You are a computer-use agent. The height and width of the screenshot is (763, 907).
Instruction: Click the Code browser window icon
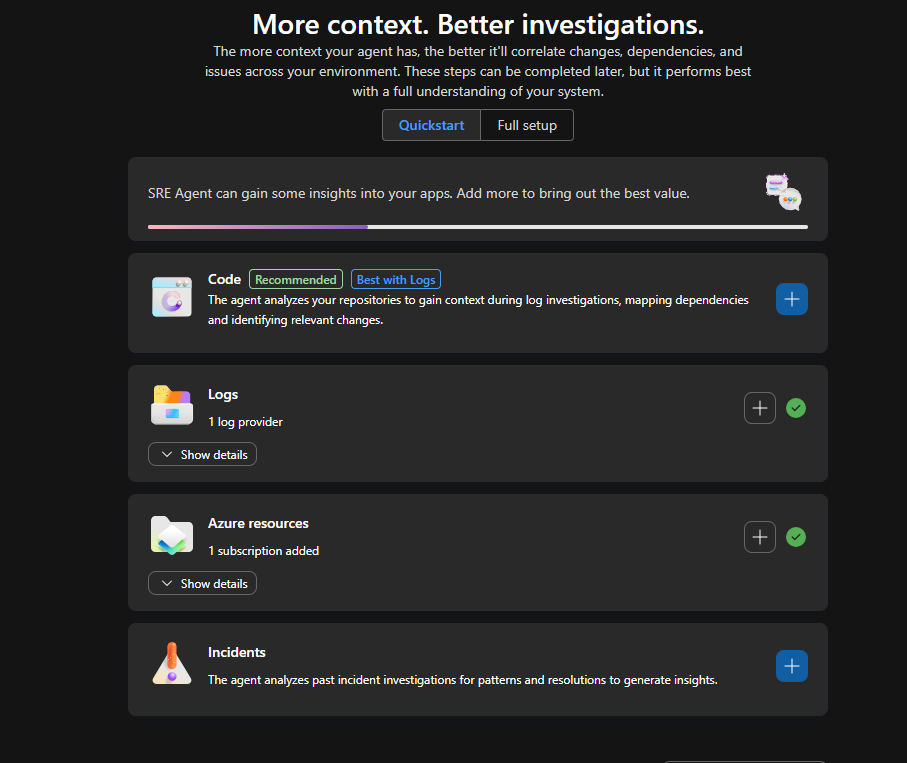click(172, 297)
